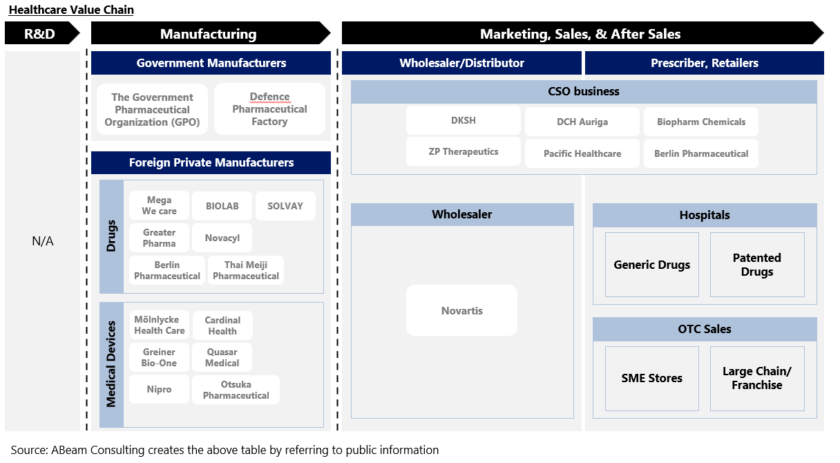Click the Large Chain/Franchise box
Screen dimensions: 840x463
point(756,378)
